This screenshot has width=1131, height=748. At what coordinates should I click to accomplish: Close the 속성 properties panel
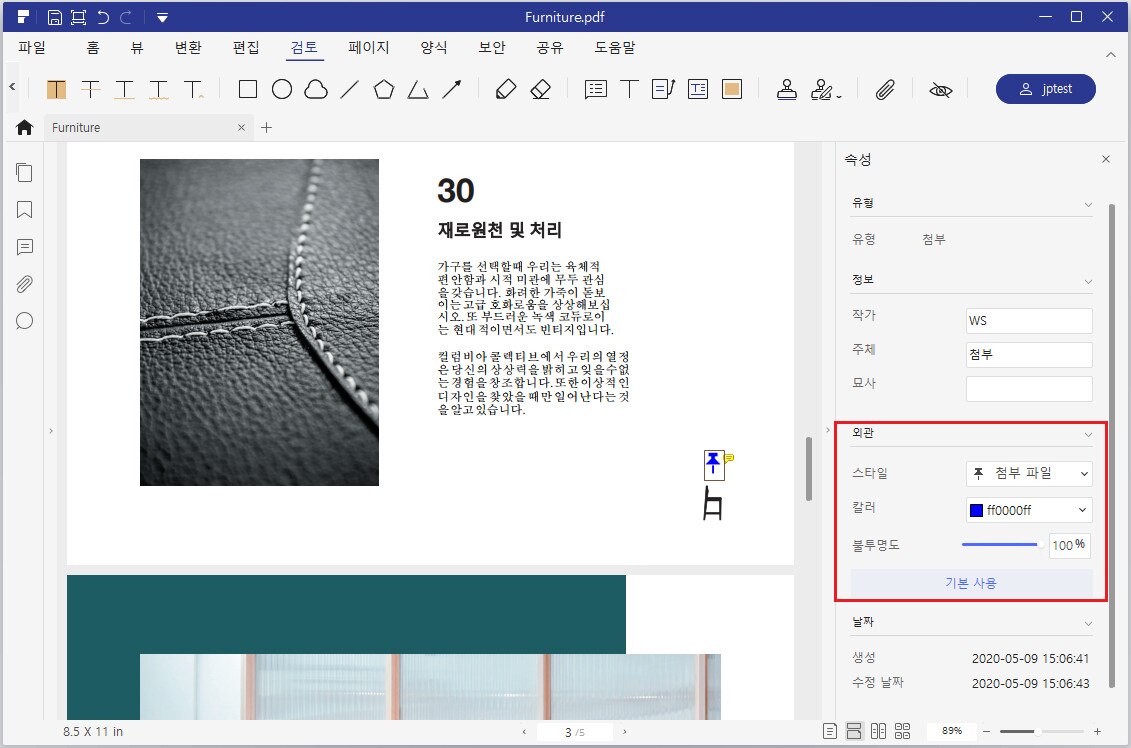click(x=1106, y=159)
